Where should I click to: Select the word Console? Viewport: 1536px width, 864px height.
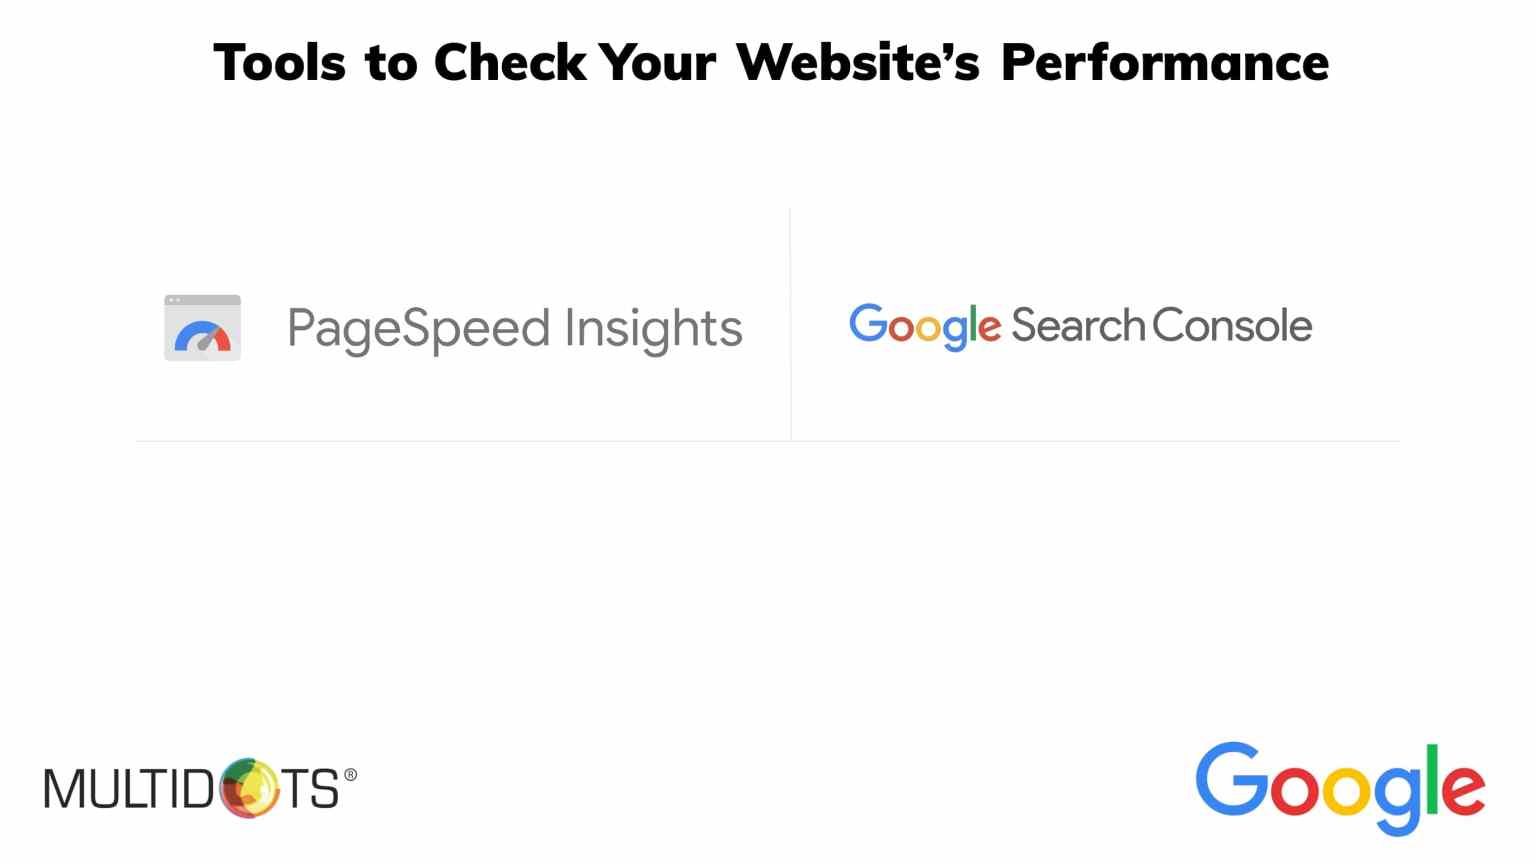pyautogui.click(x=1232, y=326)
